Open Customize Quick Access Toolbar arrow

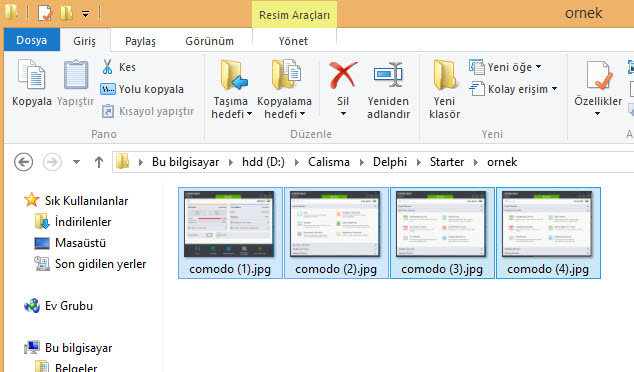tap(85, 14)
